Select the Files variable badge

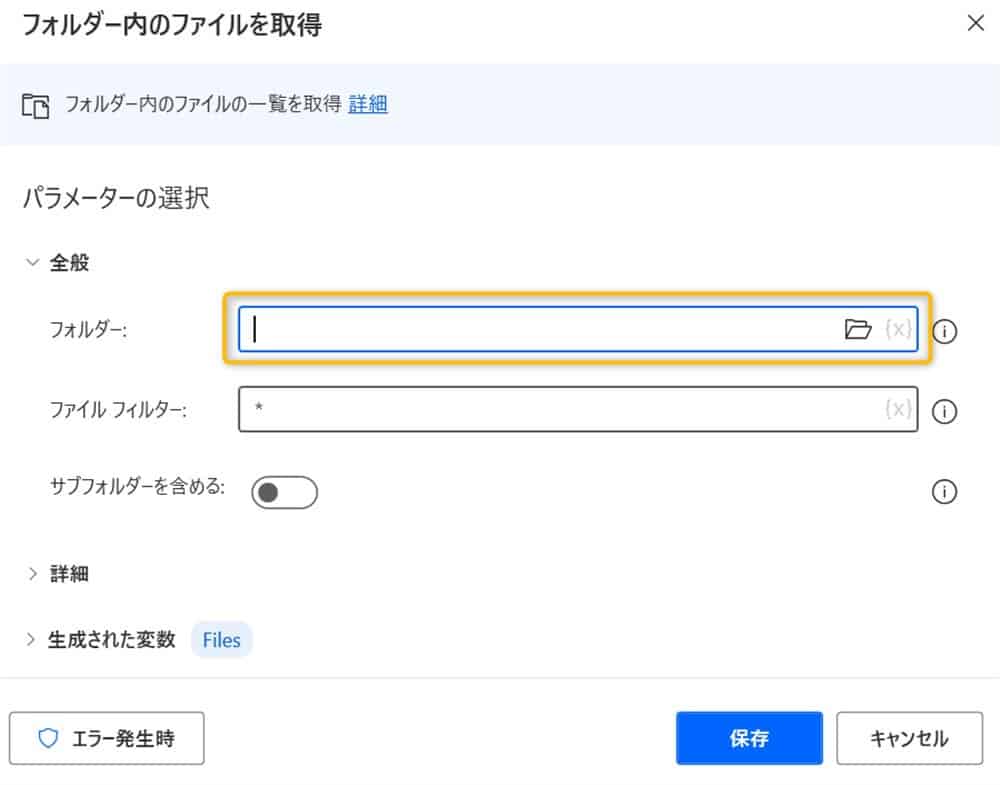[x=221, y=640]
